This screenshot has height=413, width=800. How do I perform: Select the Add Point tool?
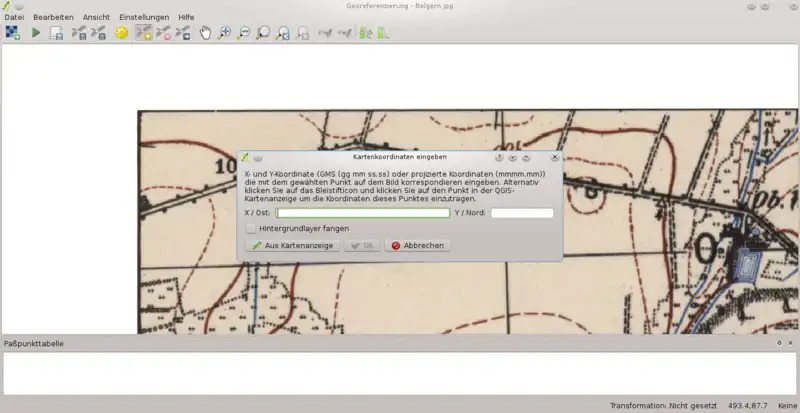(143, 33)
